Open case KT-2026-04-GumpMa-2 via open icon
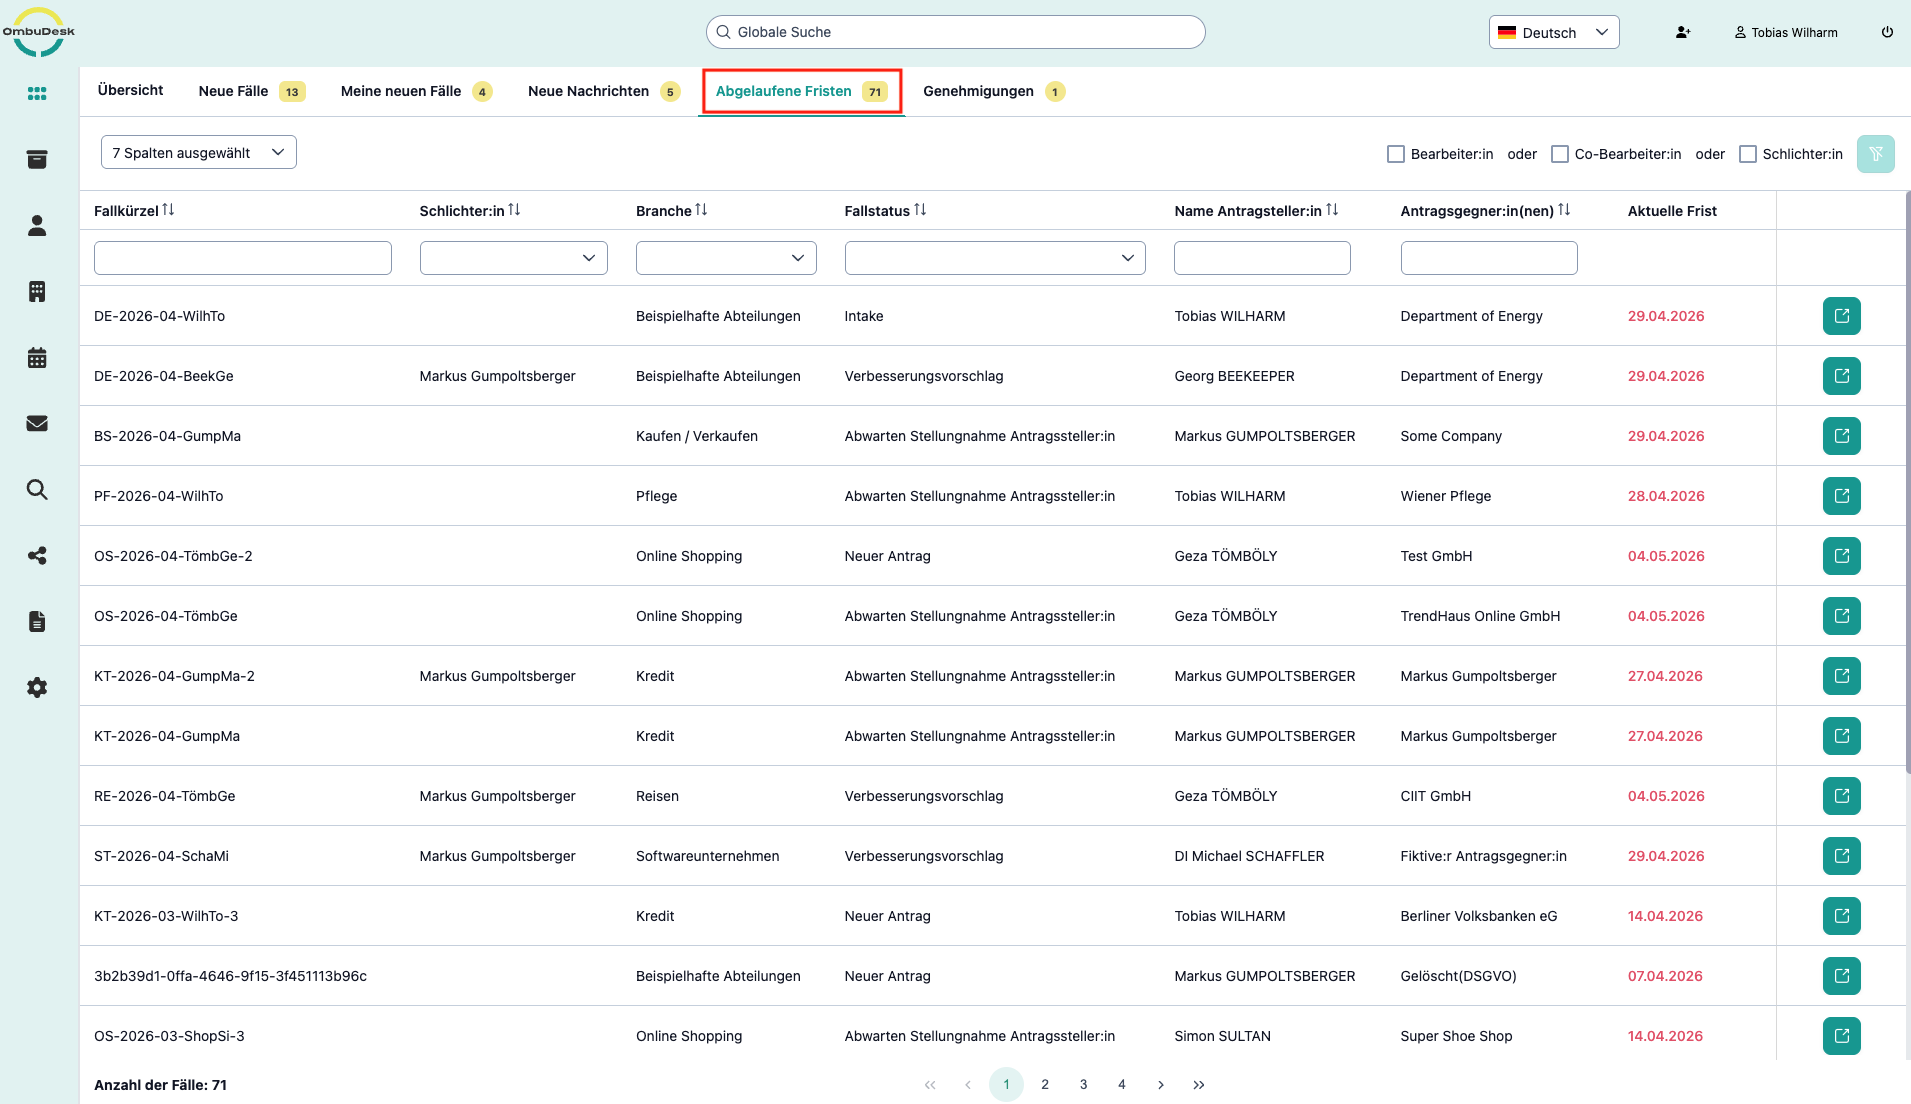1911x1104 pixels. (1841, 676)
